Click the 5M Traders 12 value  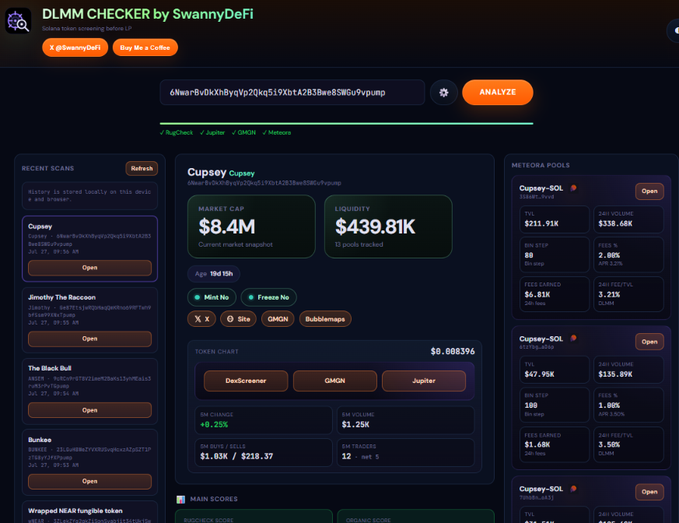tap(346, 456)
